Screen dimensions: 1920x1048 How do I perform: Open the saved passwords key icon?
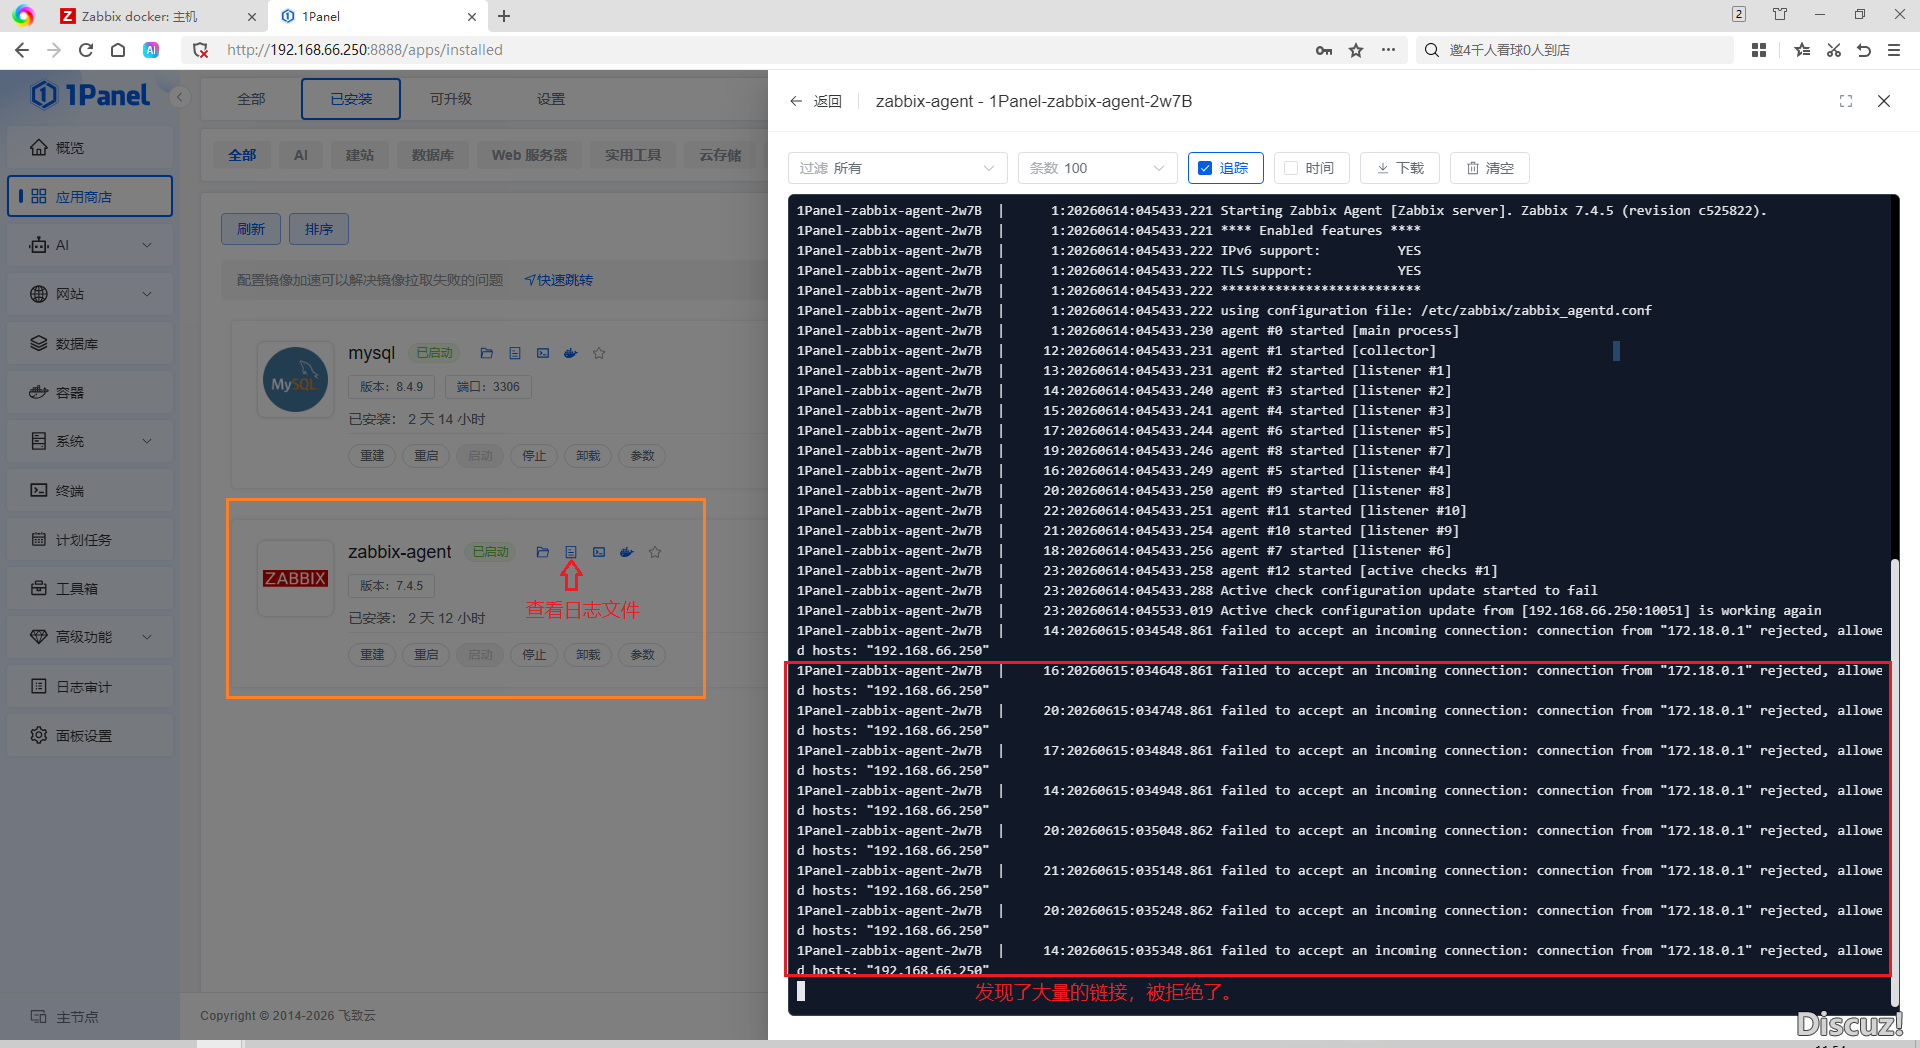pyautogui.click(x=1324, y=50)
